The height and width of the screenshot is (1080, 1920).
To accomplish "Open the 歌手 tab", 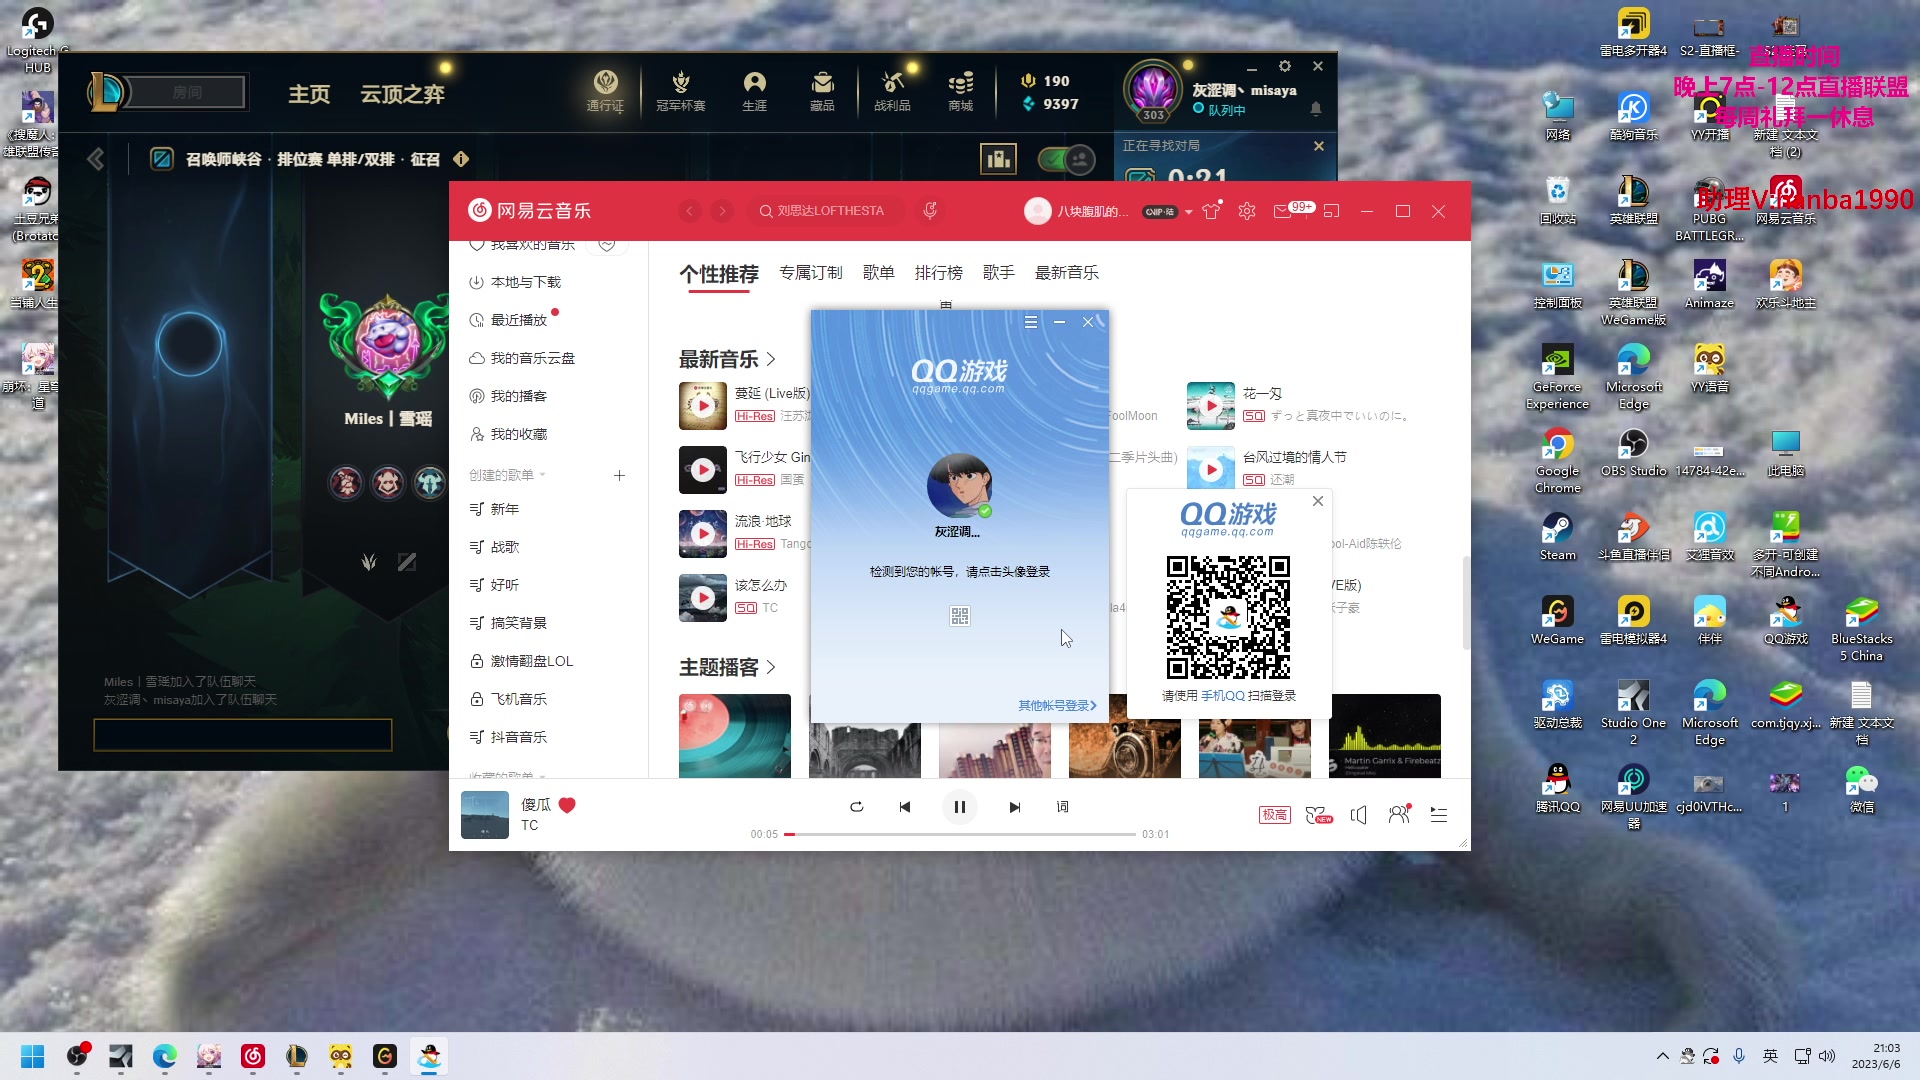I will [999, 273].
